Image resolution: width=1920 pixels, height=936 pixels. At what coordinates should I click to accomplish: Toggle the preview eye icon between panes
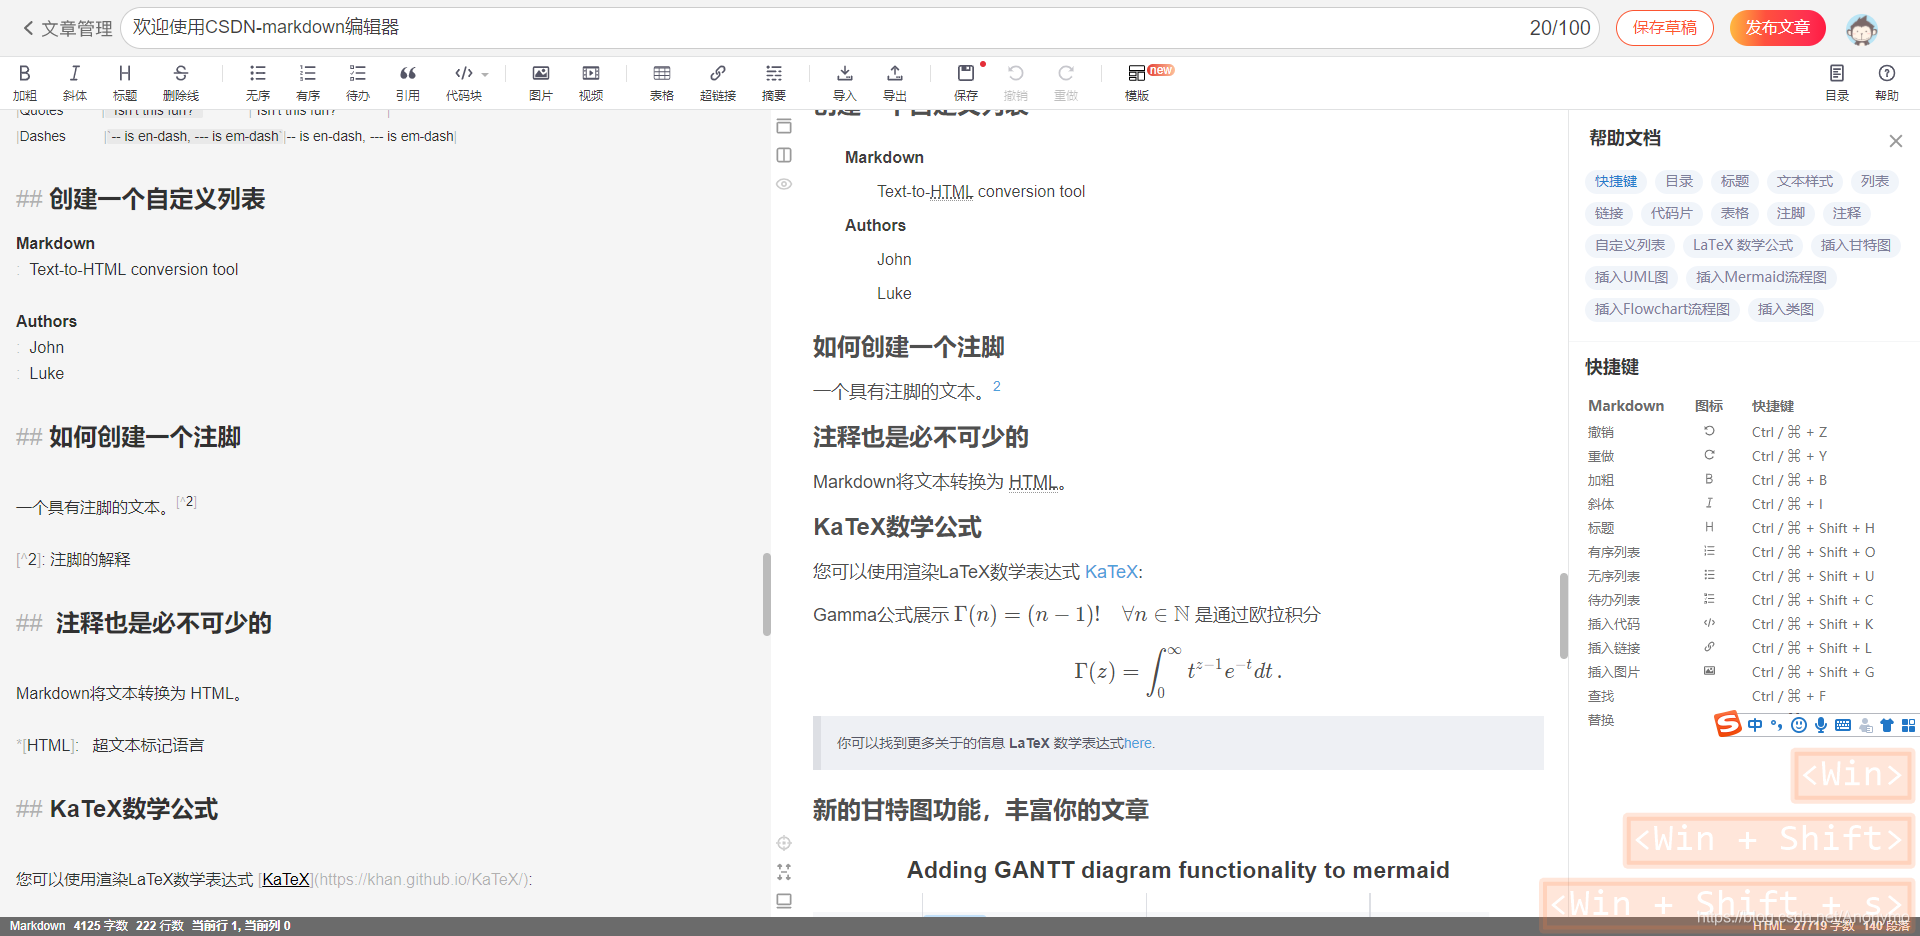[x=784, y=184]
